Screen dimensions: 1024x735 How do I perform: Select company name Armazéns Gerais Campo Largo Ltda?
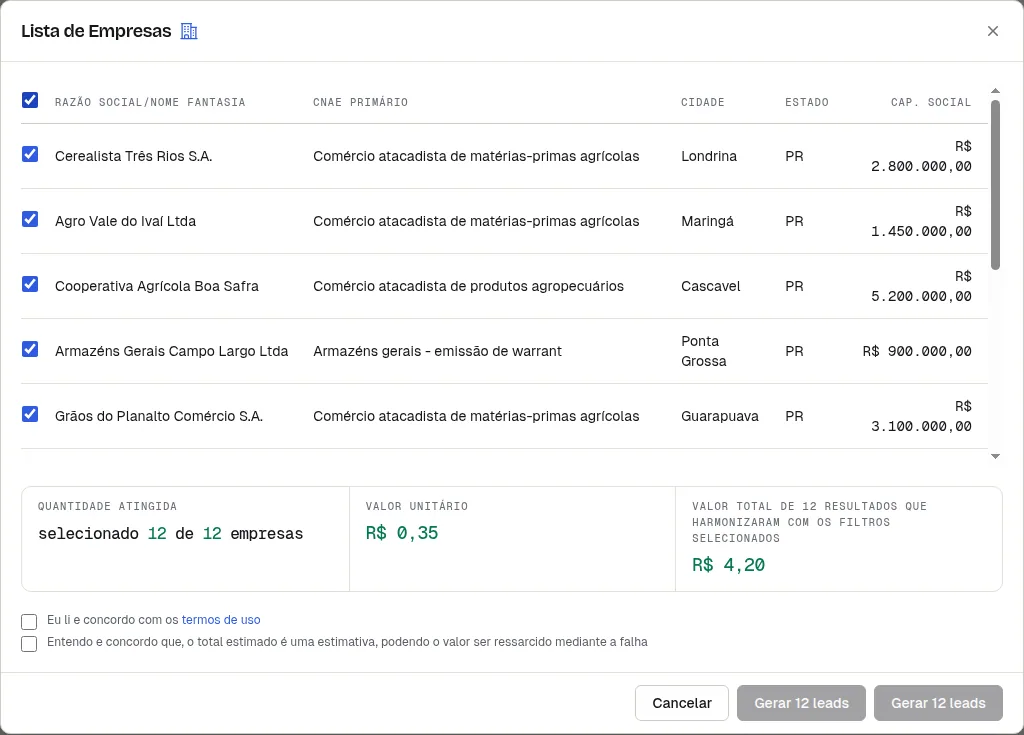(171, 351)
